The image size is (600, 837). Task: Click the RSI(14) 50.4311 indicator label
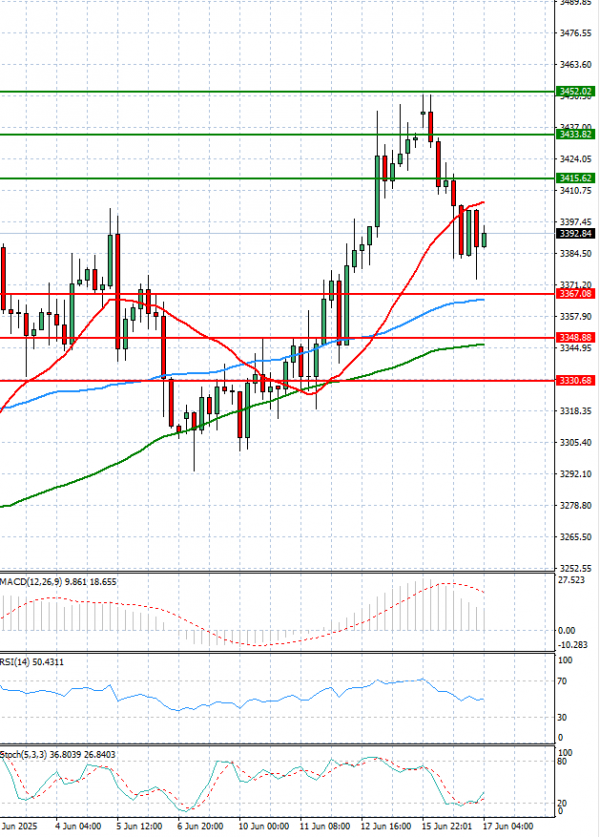tap(32, 662)
